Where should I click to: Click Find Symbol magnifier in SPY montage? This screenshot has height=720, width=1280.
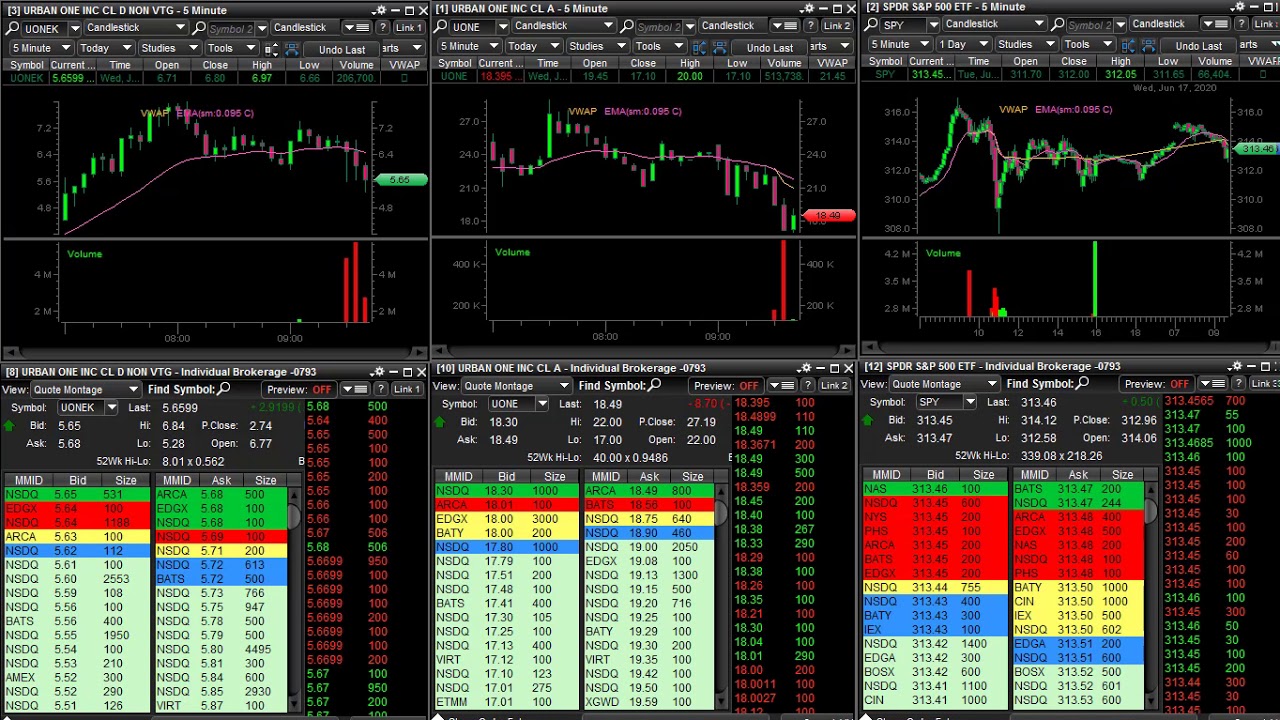point(1082,383)
